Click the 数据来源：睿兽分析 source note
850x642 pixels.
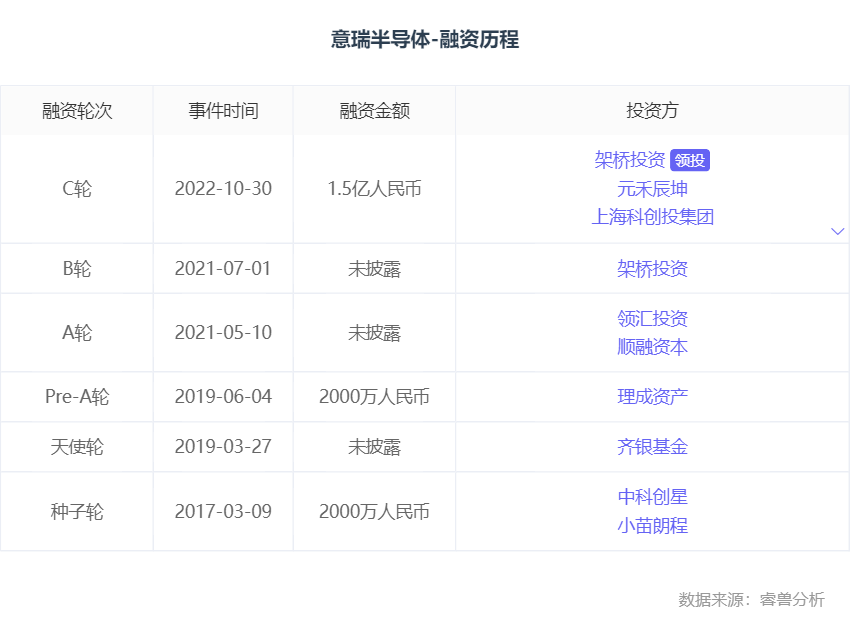[752, 599]
